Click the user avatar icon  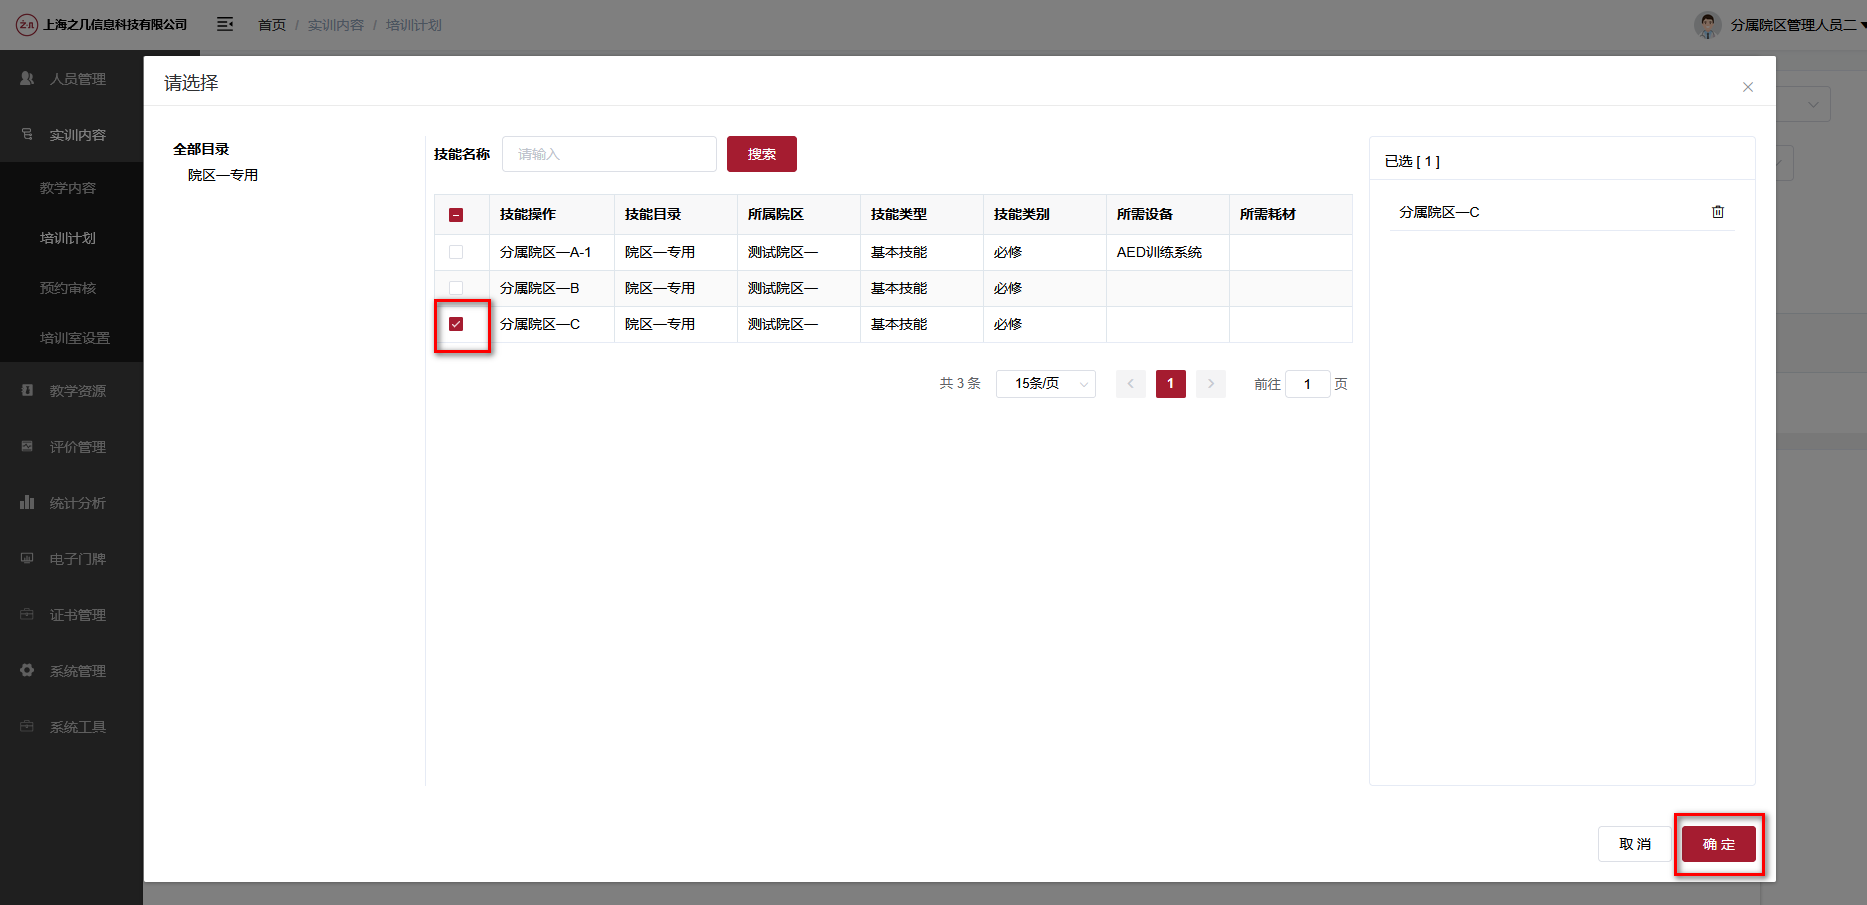(x=1708, y=24)
